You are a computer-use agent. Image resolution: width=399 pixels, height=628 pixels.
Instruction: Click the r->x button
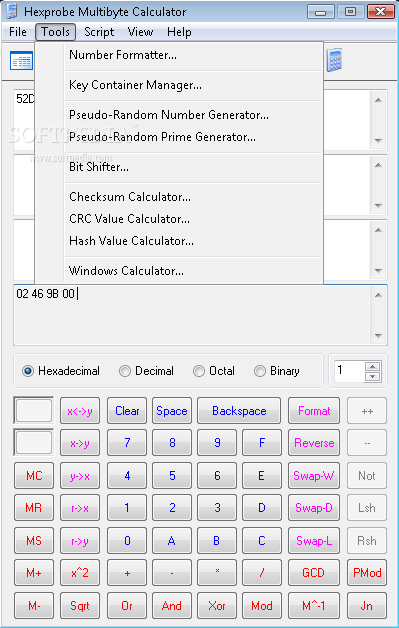click(x=80, y=508)
